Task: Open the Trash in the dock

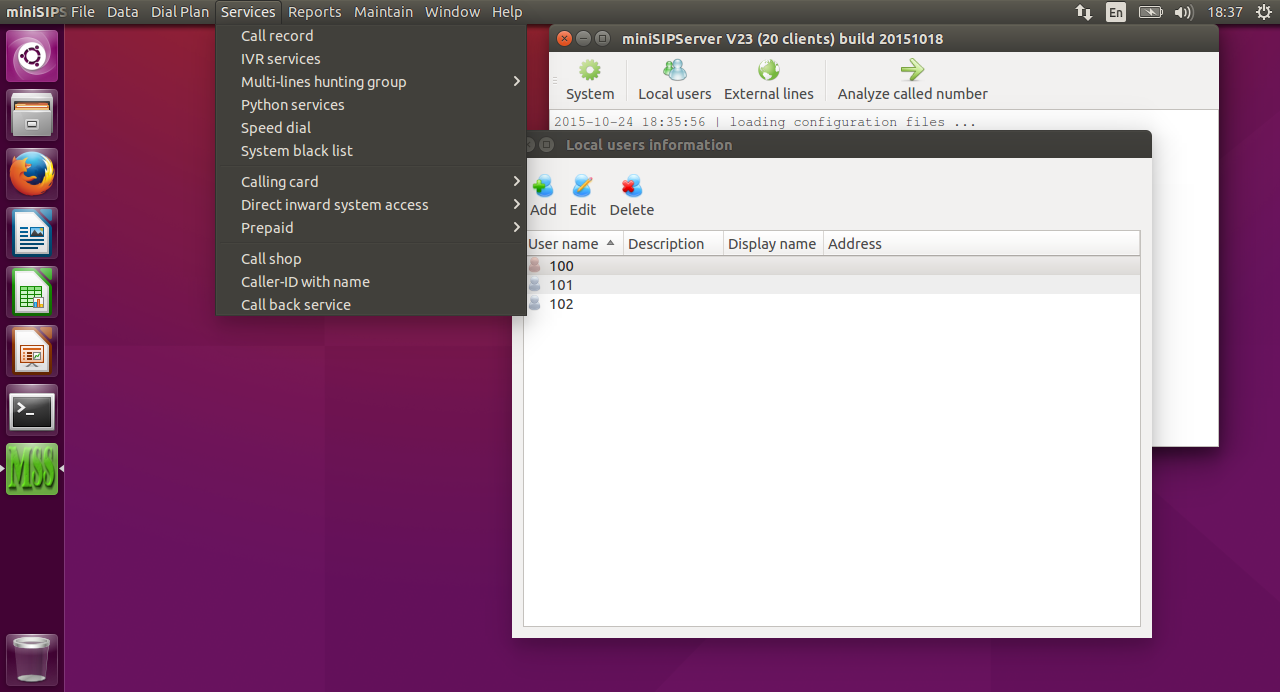Action: [32, 660]
